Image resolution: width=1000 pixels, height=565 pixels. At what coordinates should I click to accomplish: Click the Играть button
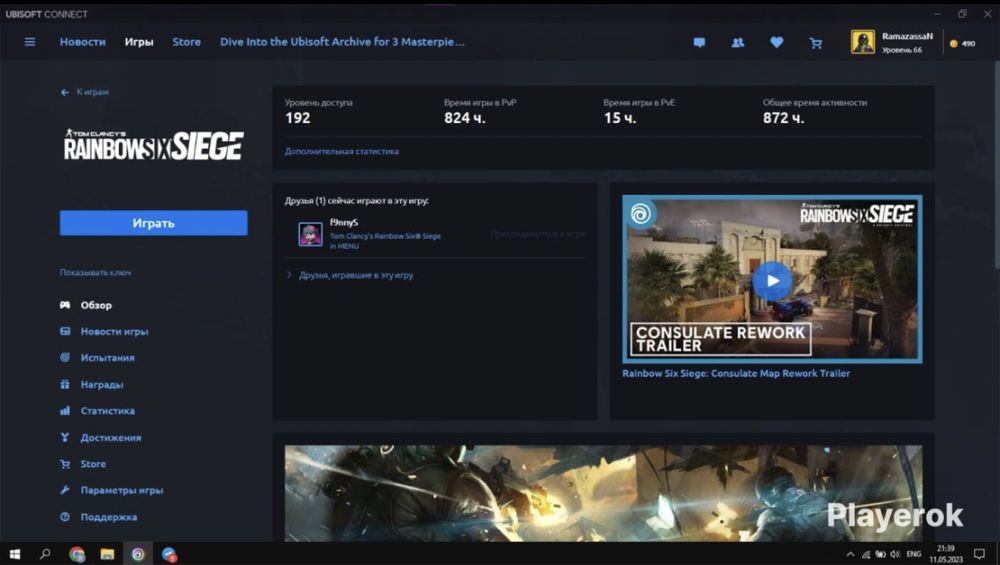154,223
